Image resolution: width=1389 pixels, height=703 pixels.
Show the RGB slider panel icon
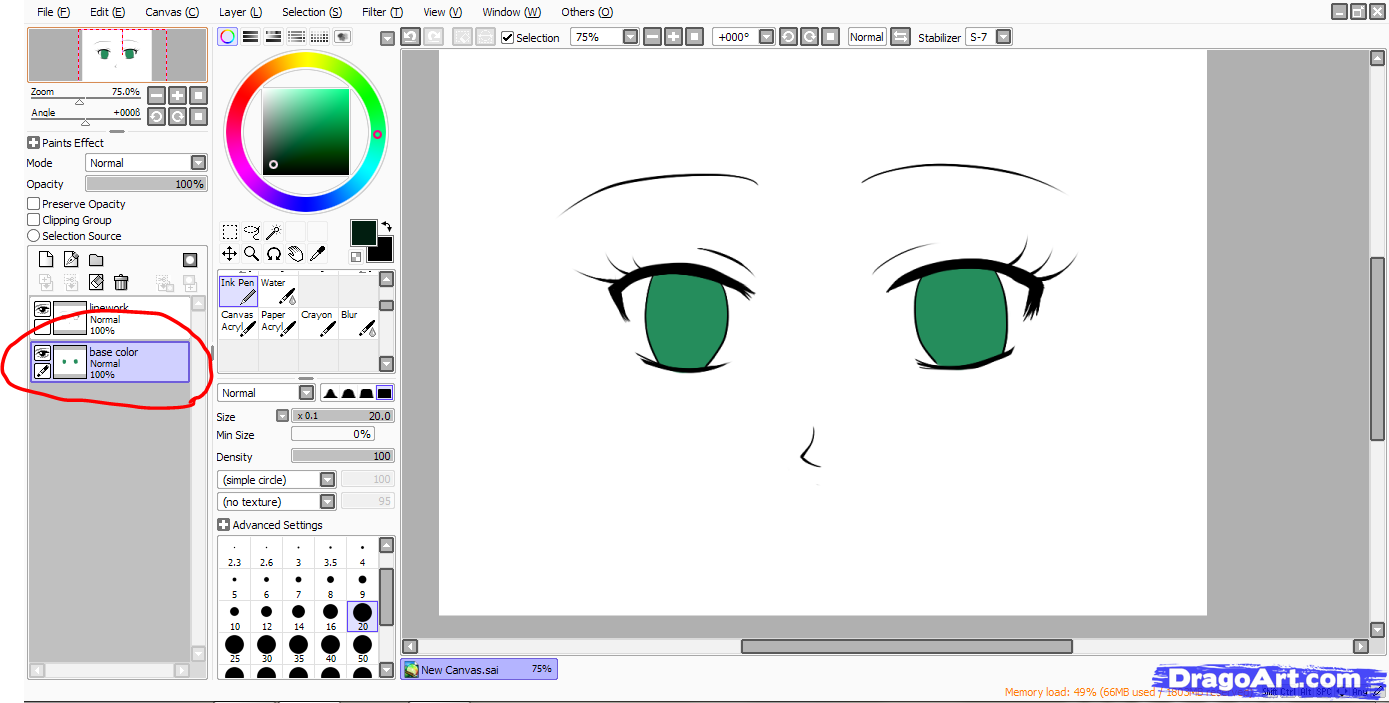coord(250,37)
